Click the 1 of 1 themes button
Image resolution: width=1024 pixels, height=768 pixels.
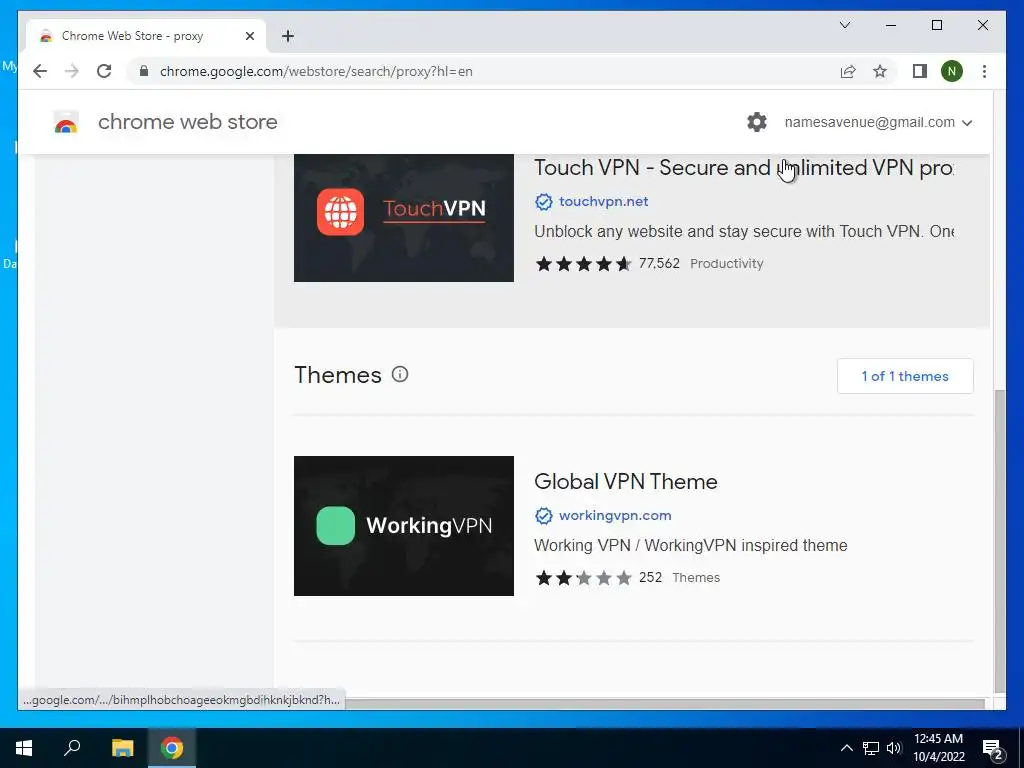[904, 376]
